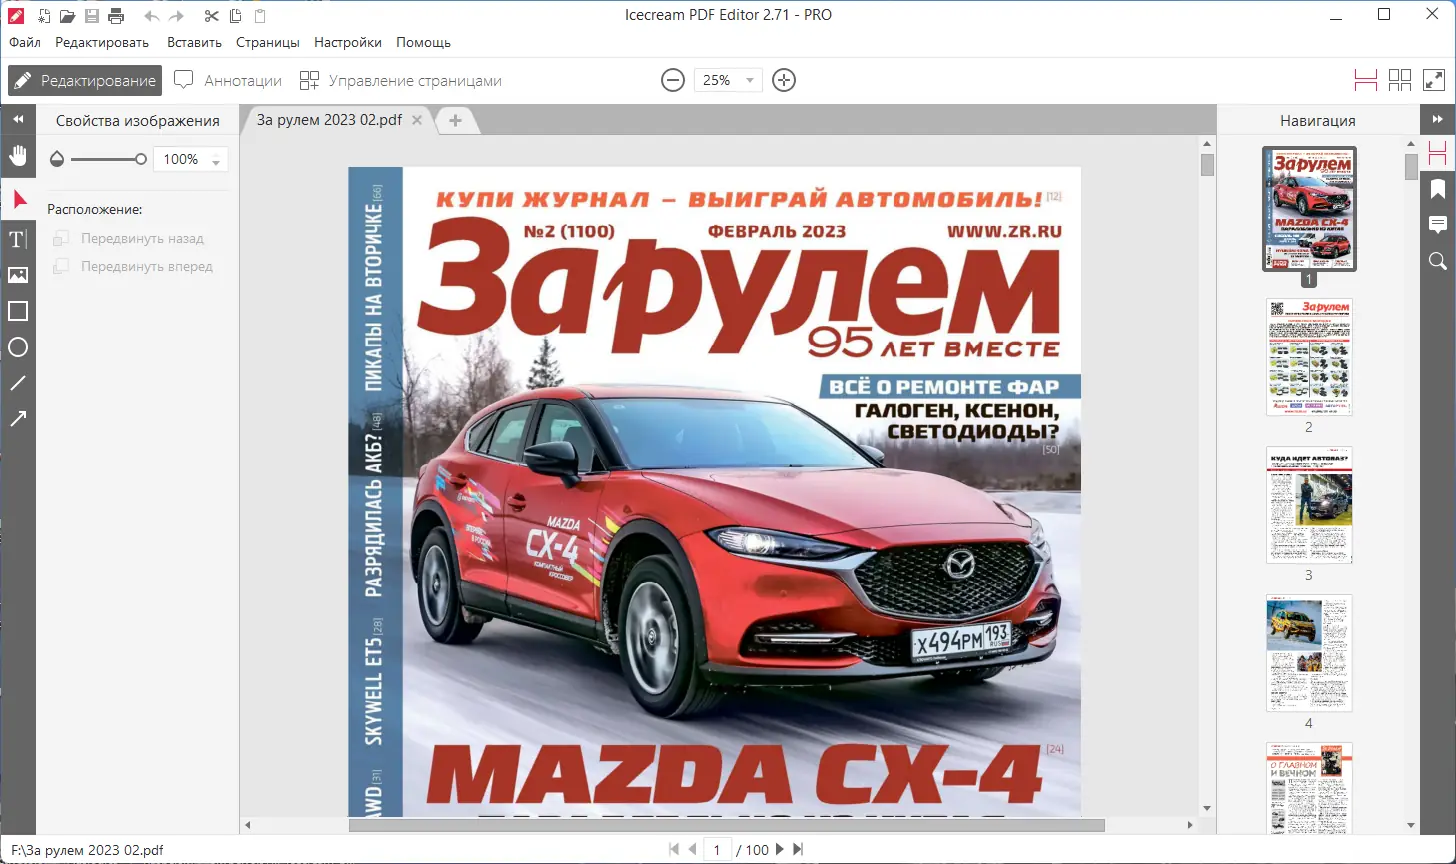Open a file with the folder icon

67,16
